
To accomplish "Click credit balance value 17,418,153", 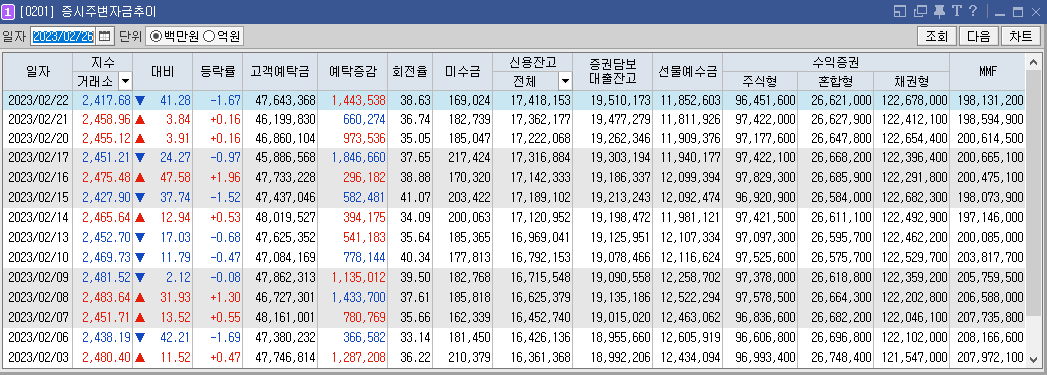I will 540,100.
